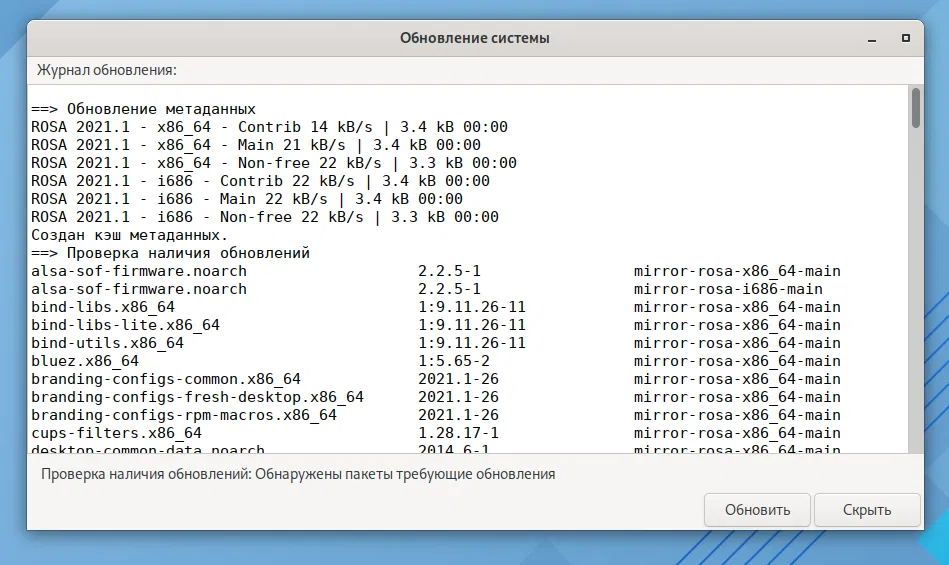The width and height of the screenshot is (949, 565).
Task: Click the Обновление системы title bar text
Action: point(474,38)
